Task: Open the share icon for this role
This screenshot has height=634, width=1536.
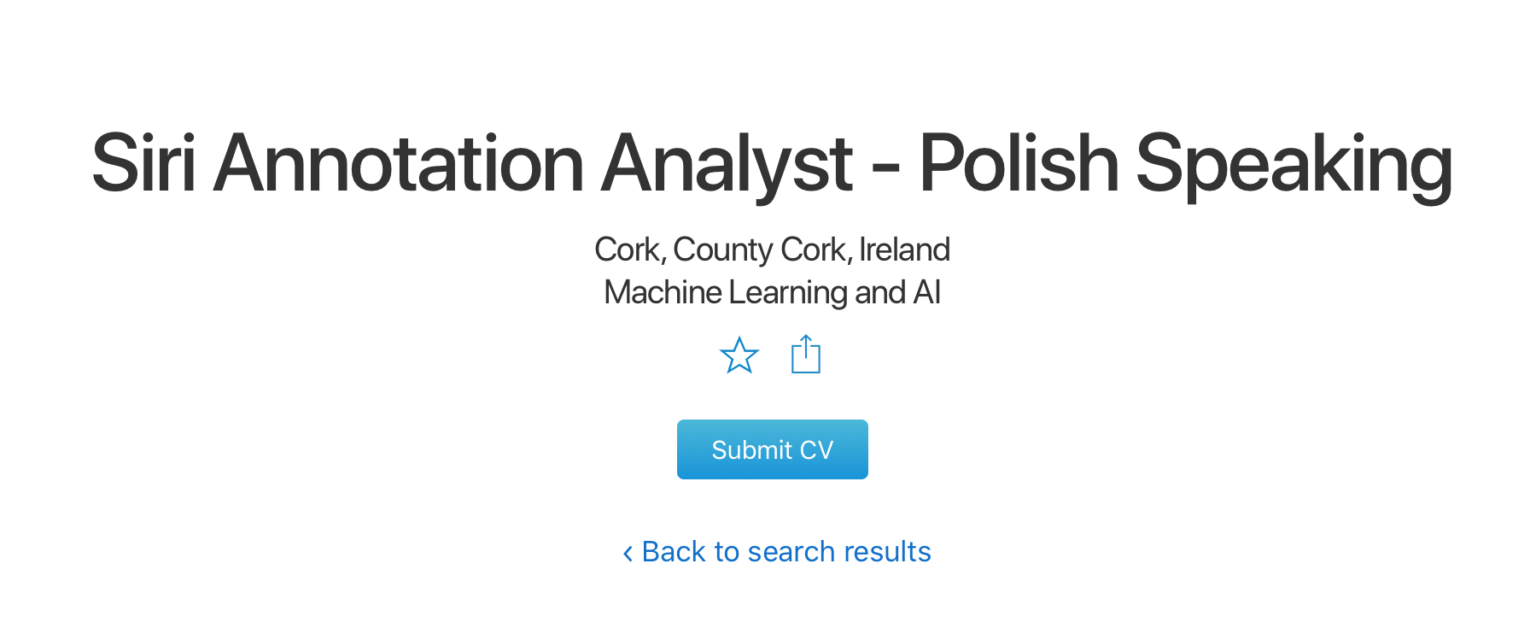Action: pyautogui.click(x=805, y=355)
